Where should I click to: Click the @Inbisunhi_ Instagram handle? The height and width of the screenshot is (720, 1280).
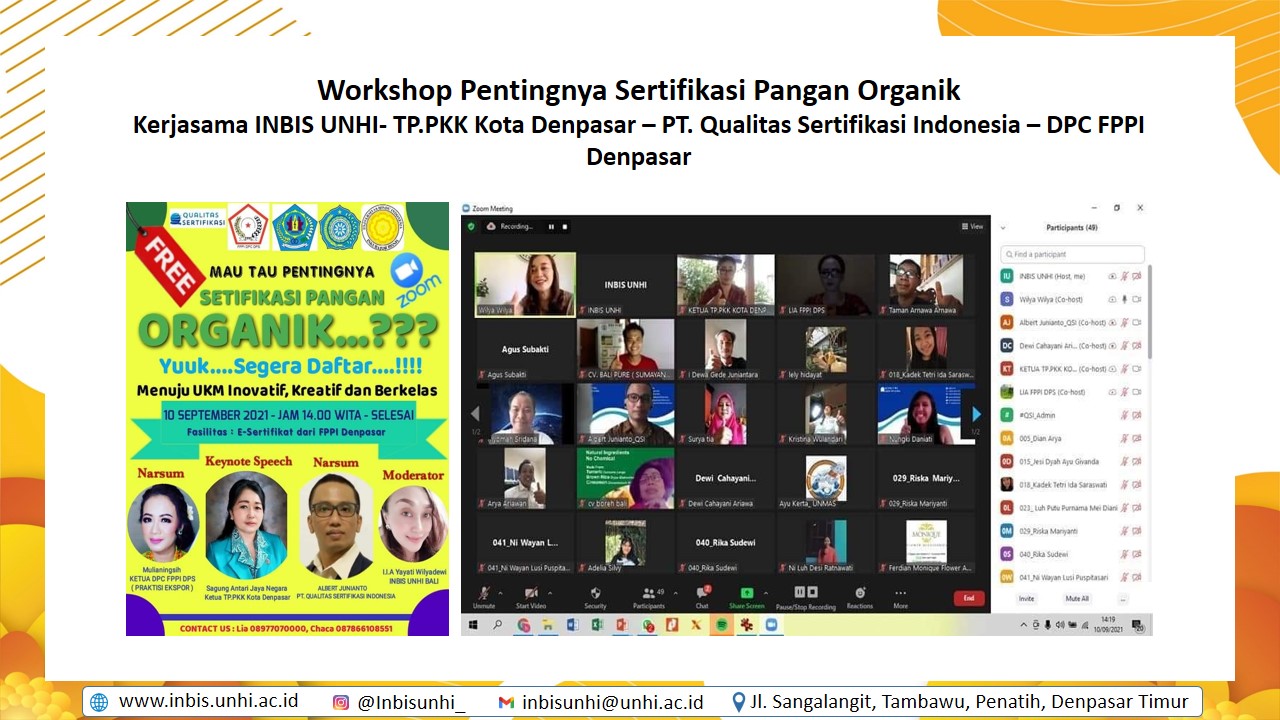[x=411, y=702]
